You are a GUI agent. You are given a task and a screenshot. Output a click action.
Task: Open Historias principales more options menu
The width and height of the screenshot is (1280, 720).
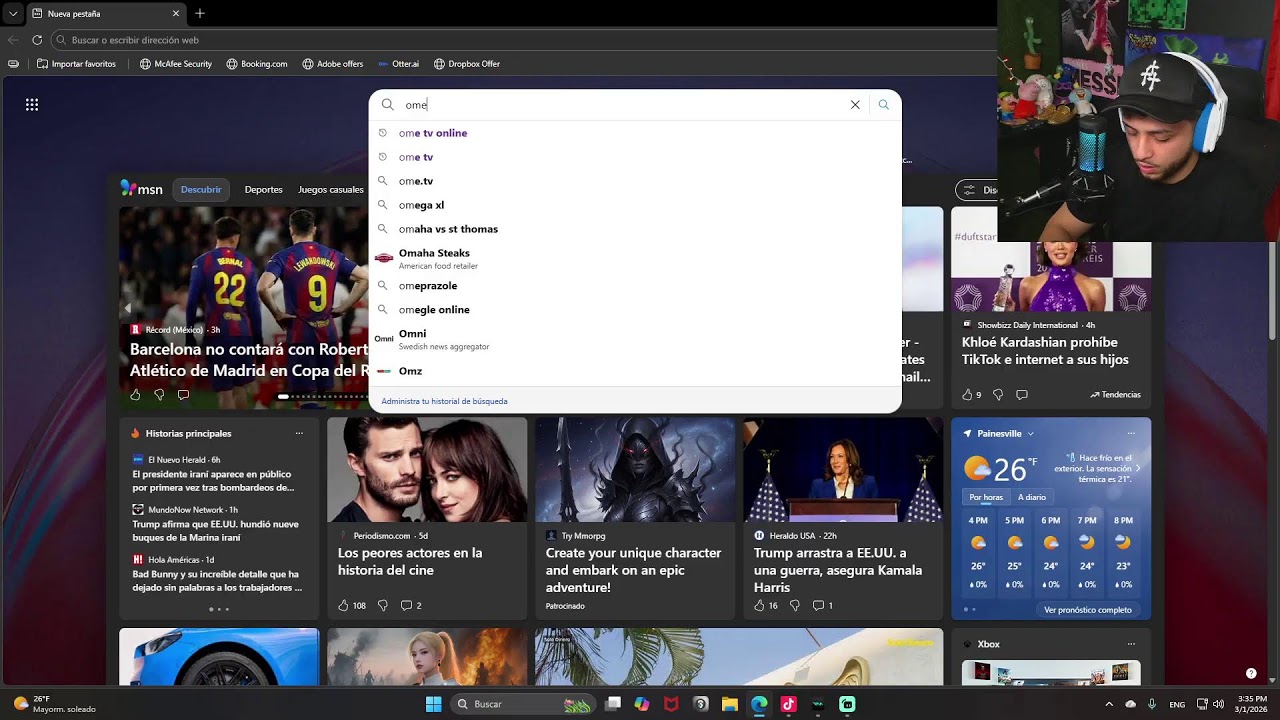(299, 434)
